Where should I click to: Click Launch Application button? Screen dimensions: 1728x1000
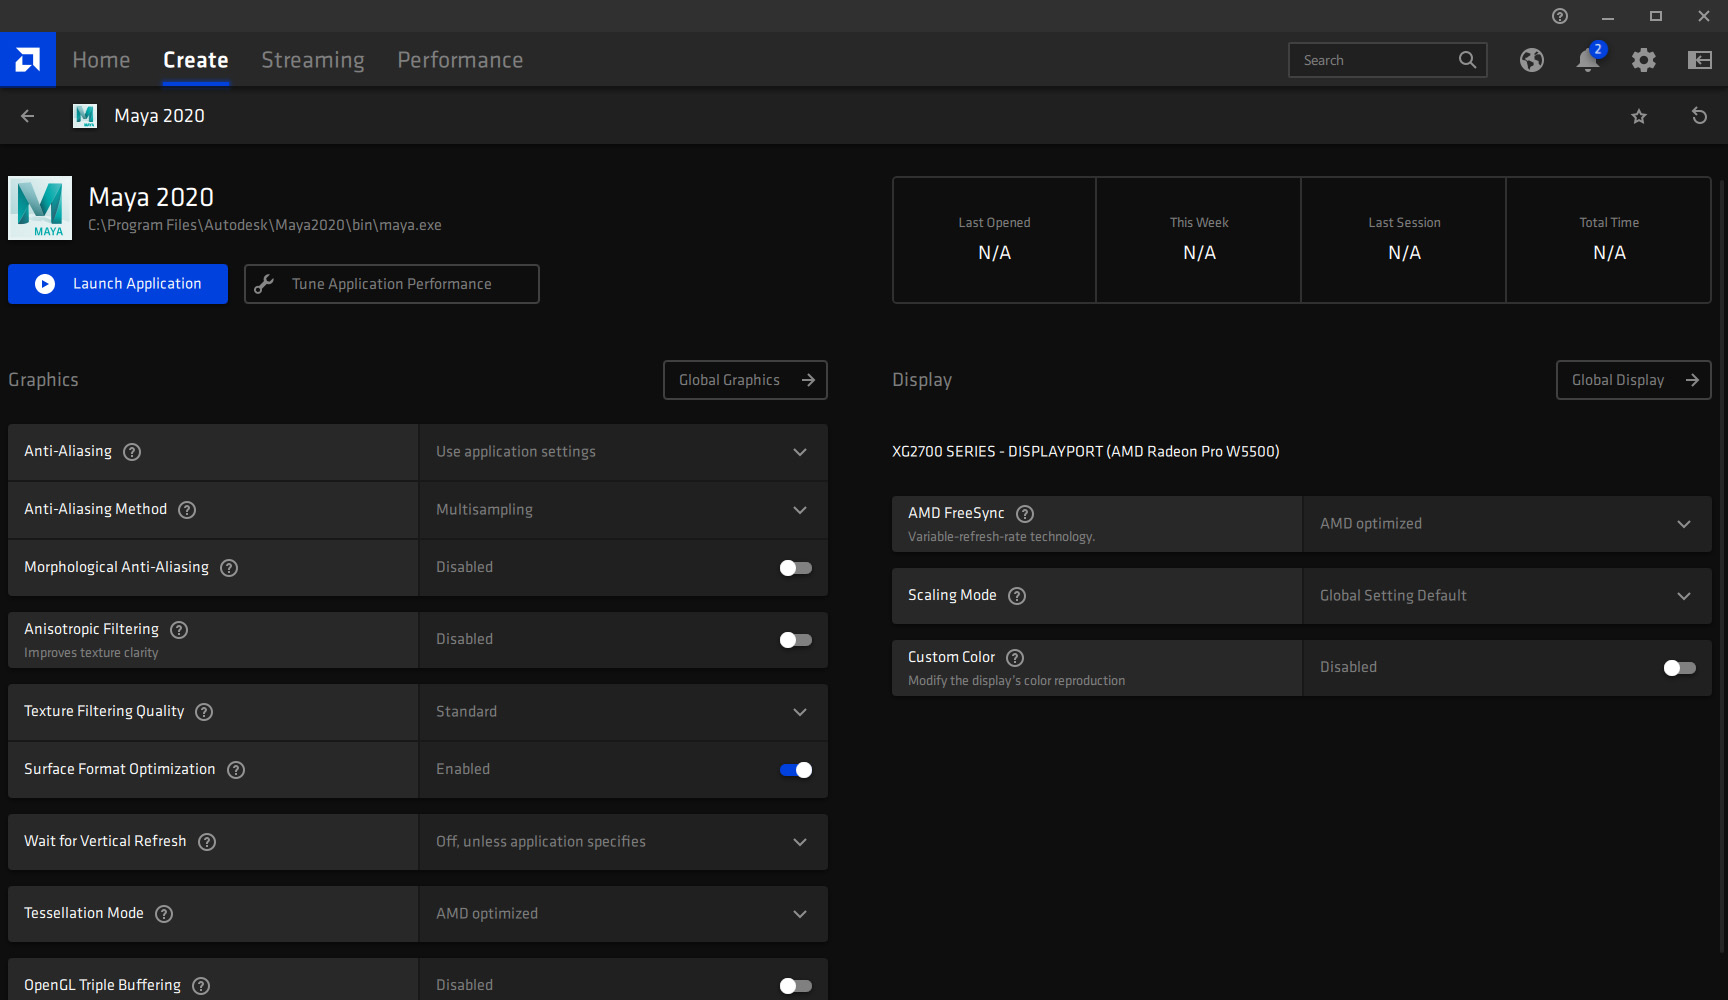pyautogui.click(x=118, y=284)
